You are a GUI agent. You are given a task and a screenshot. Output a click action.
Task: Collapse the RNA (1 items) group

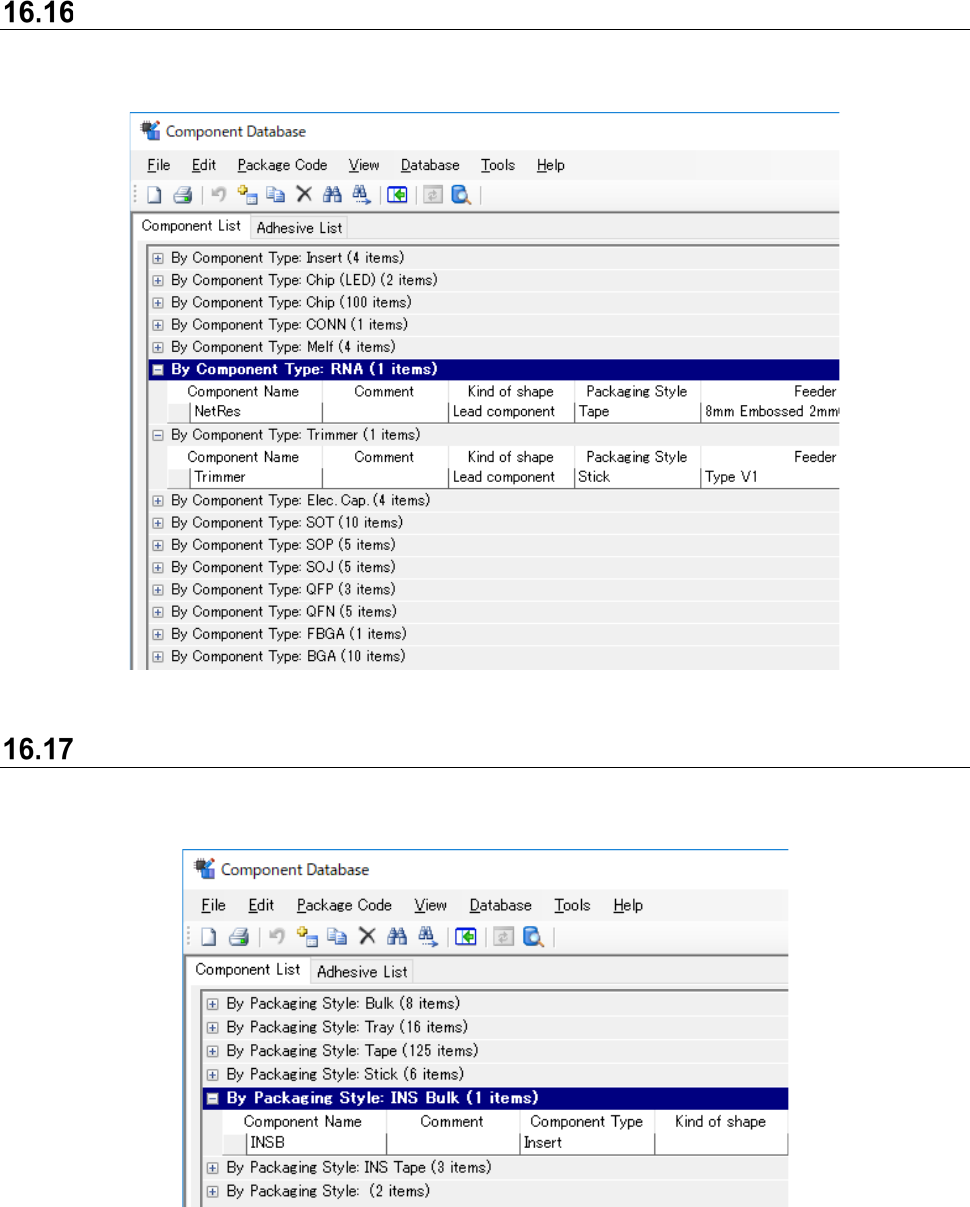tap(157, 369)
